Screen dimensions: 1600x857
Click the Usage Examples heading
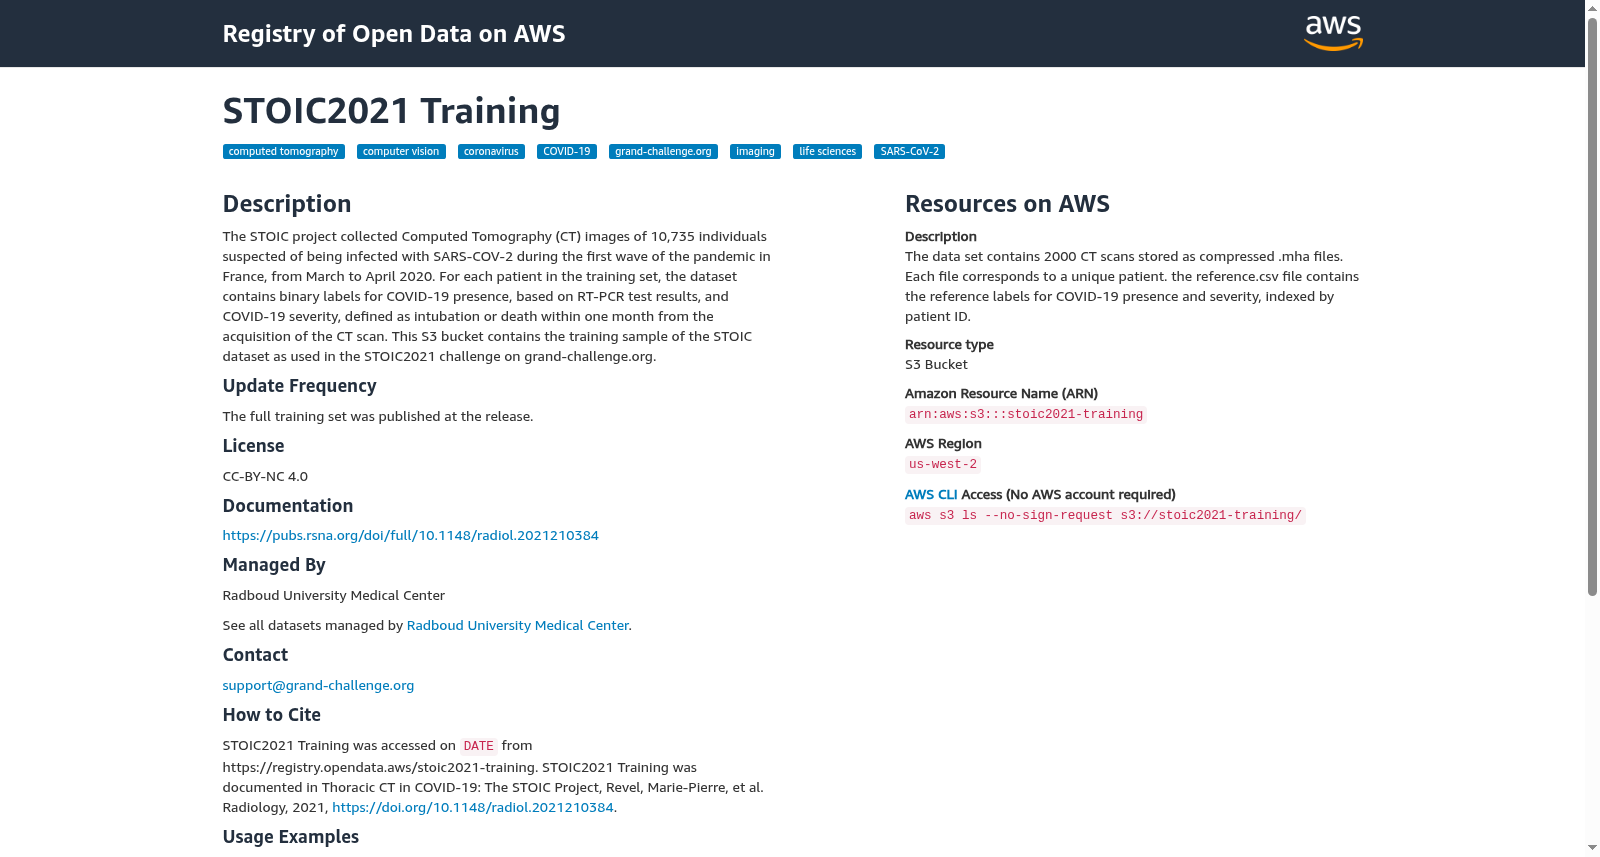(291, 837)
